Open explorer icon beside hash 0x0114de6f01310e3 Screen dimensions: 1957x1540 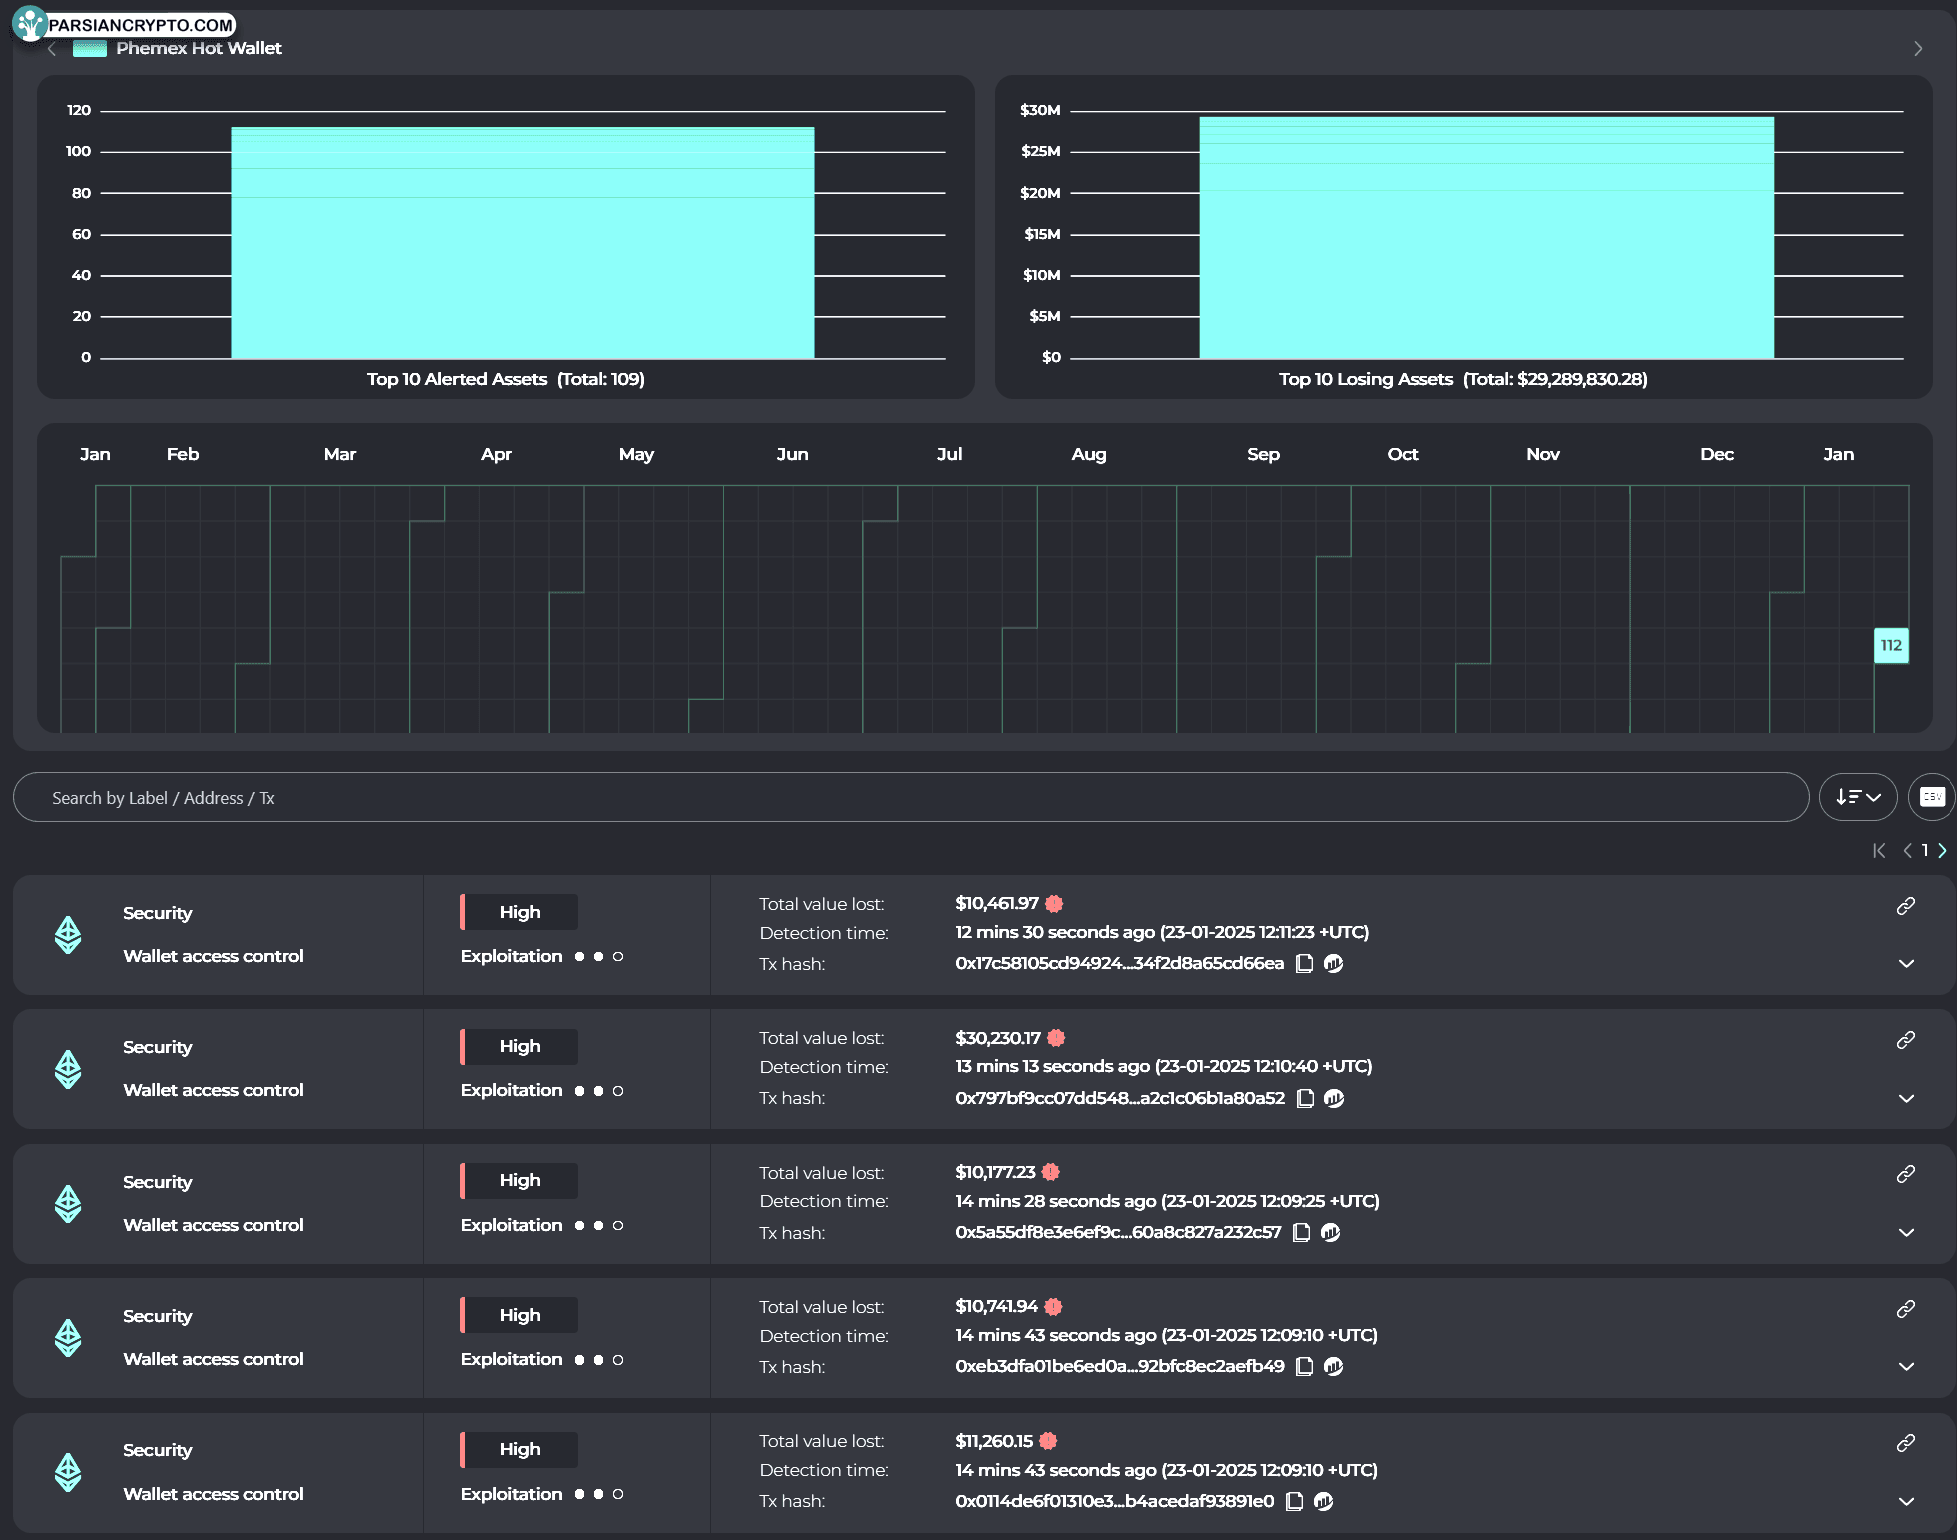click(x=1323, y=1501)
